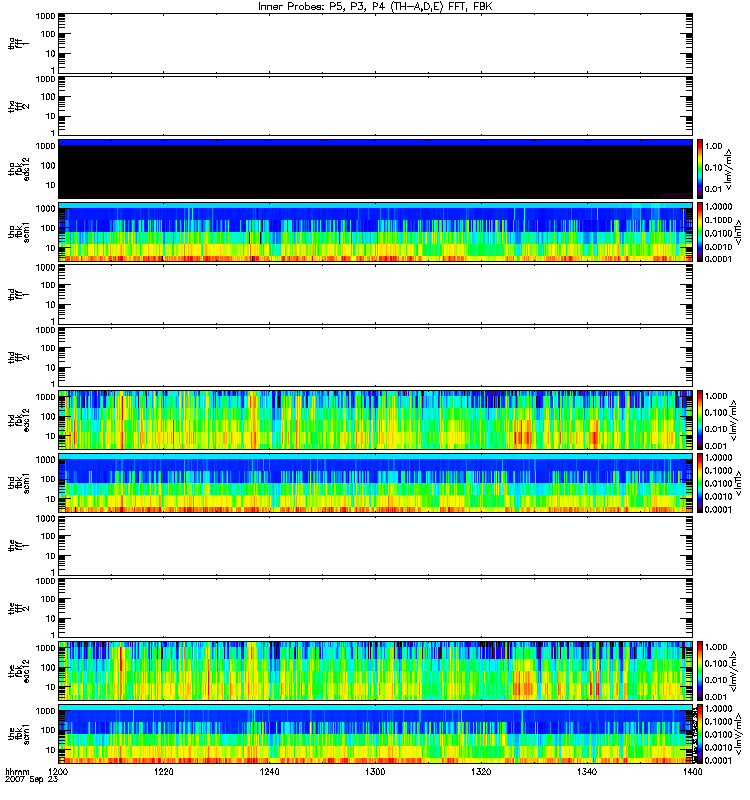Click the 'thd fff 1' y-axis label
750x800 pixels.
[19, 294]
